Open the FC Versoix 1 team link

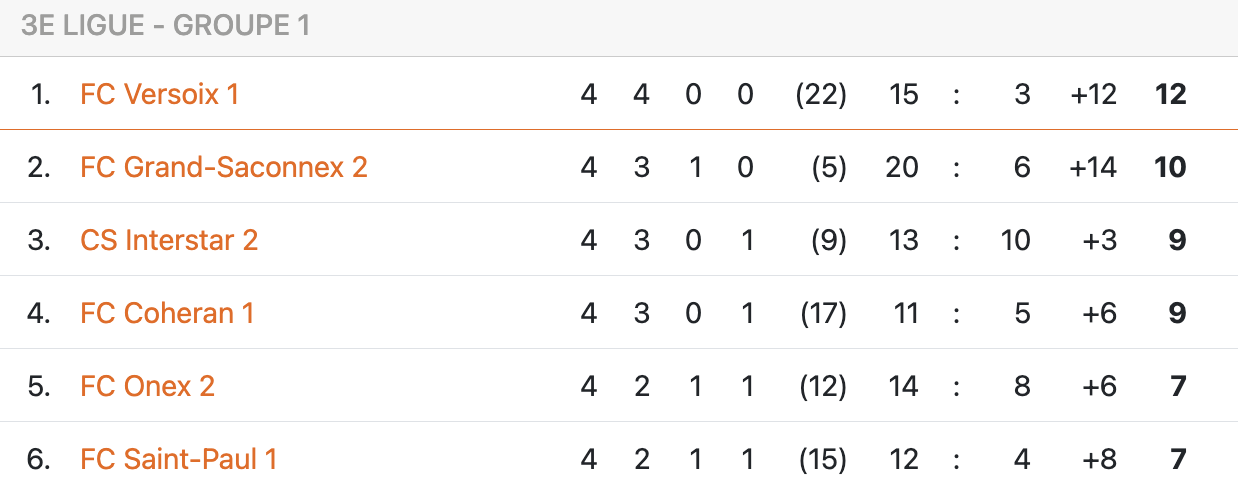159,94
